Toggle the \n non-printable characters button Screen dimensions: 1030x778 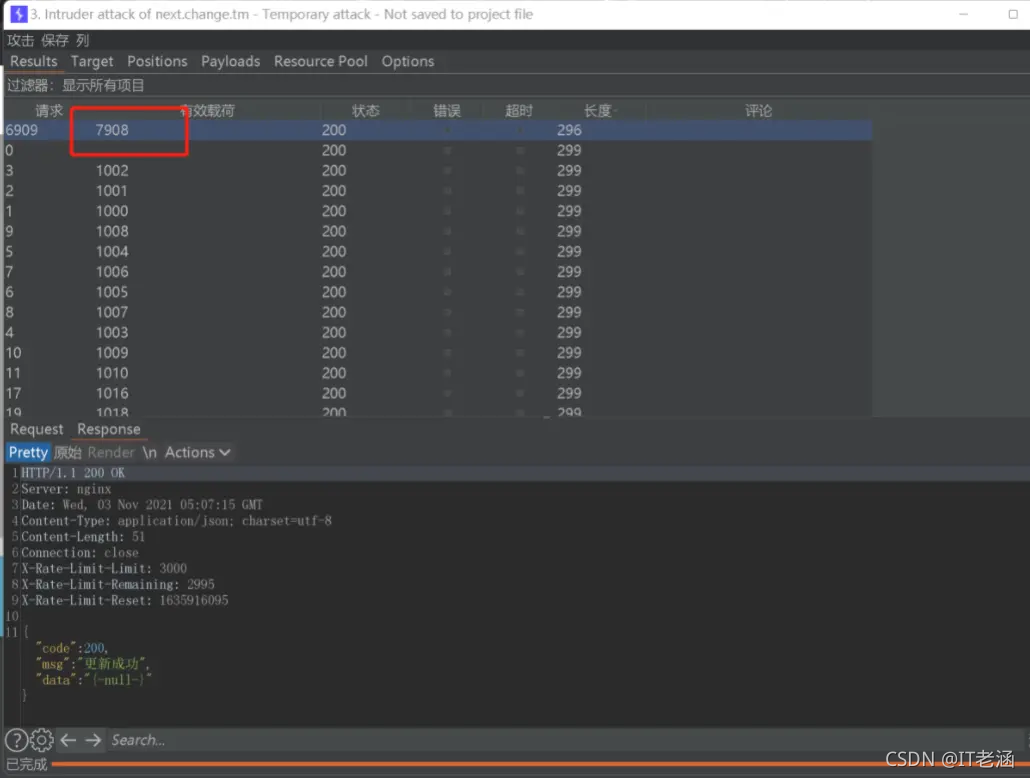click(x=150, y=452)
